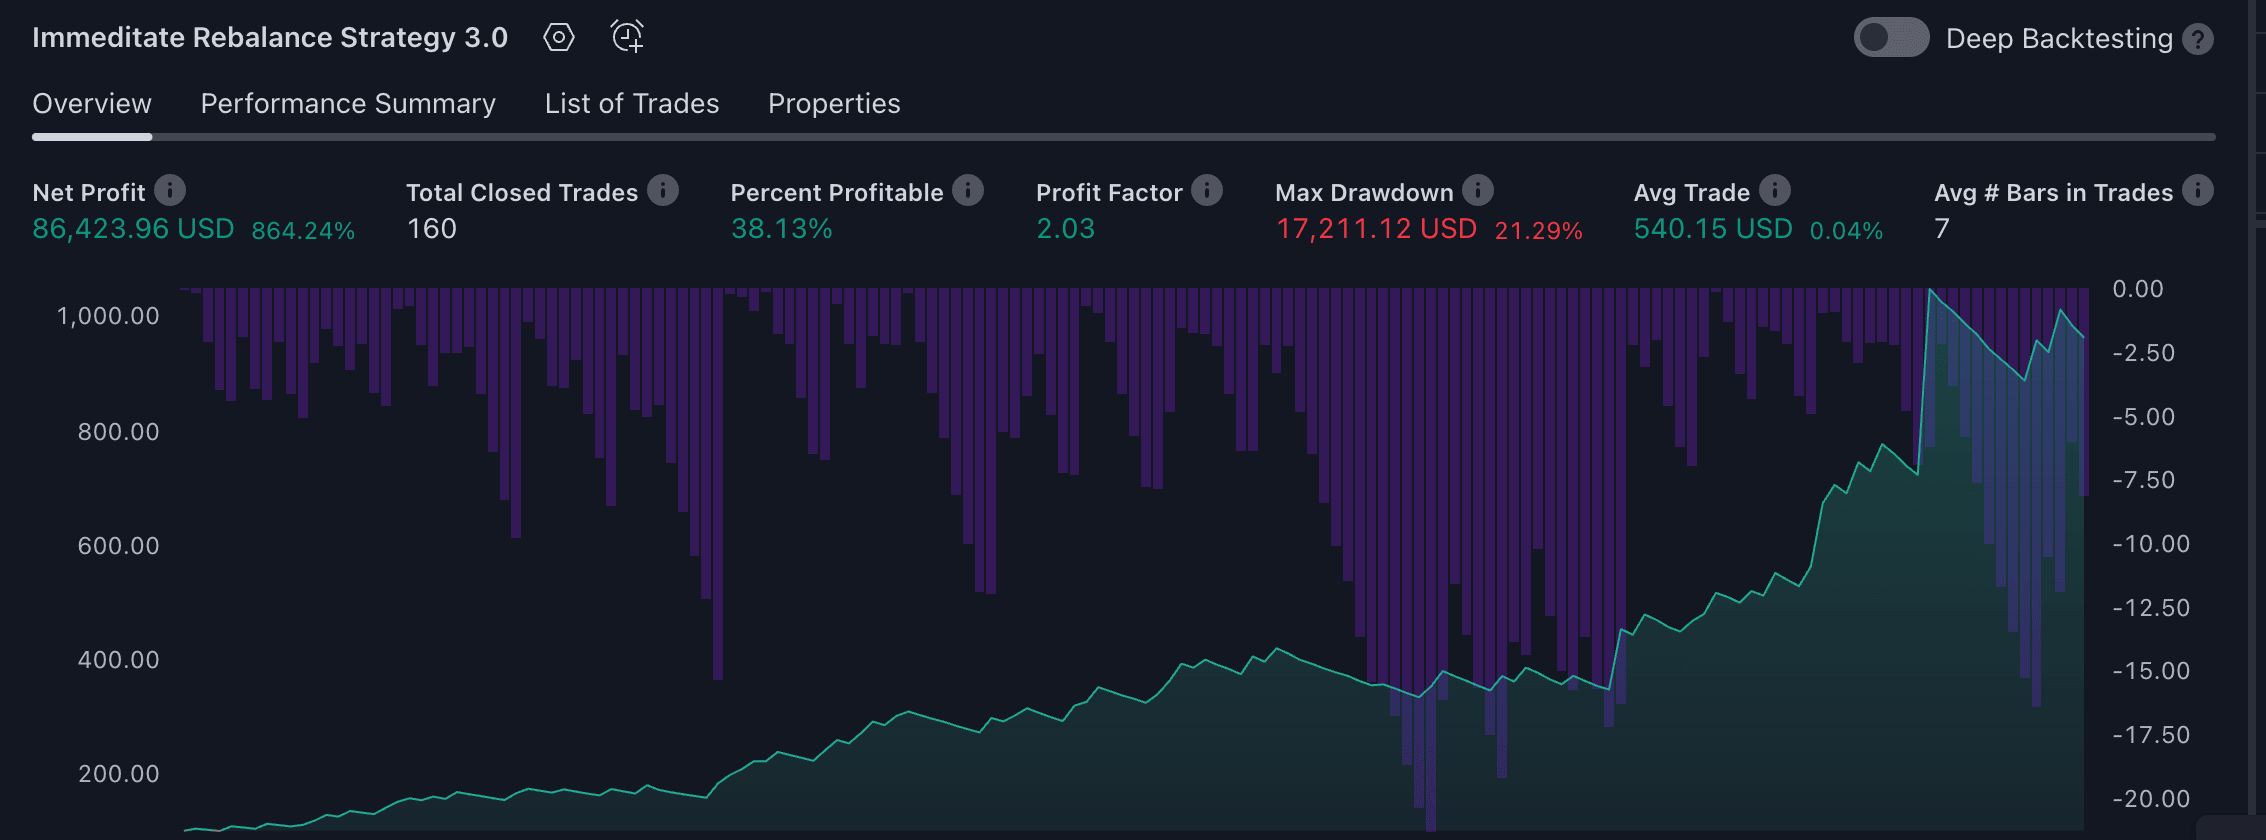Click the 200.00 equity axis label

[x=118, y=774]
